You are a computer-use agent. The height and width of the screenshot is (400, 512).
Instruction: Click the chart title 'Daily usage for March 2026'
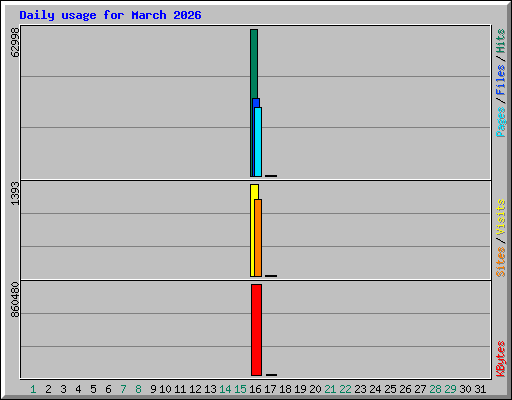tap(110, 15)
